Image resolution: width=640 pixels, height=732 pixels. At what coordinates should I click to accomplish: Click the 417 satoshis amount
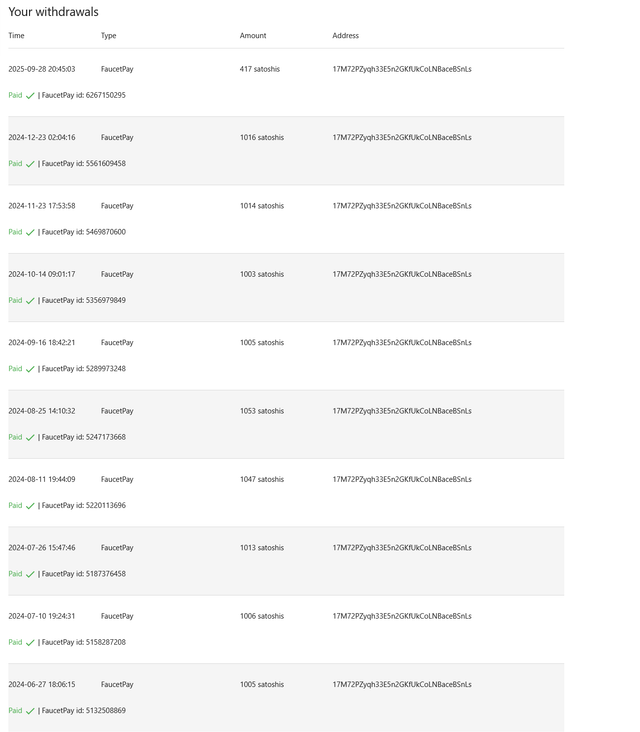point(260,69)
